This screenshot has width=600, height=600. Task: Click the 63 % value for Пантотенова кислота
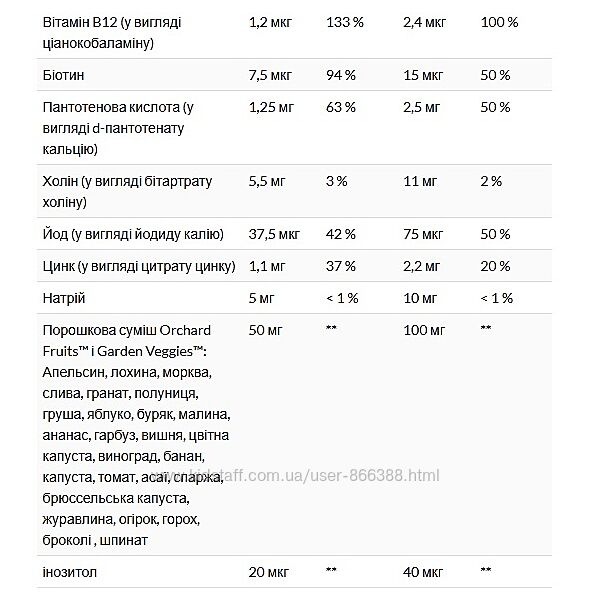point(339,107)
